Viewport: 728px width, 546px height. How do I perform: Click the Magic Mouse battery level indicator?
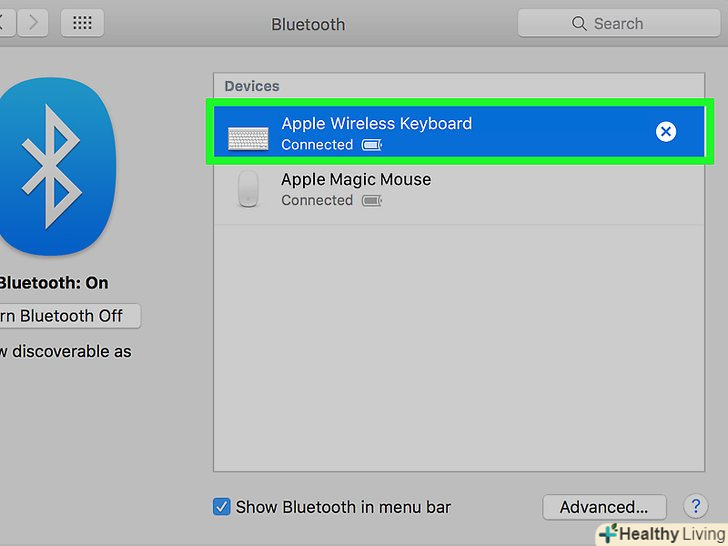point(372,201)
